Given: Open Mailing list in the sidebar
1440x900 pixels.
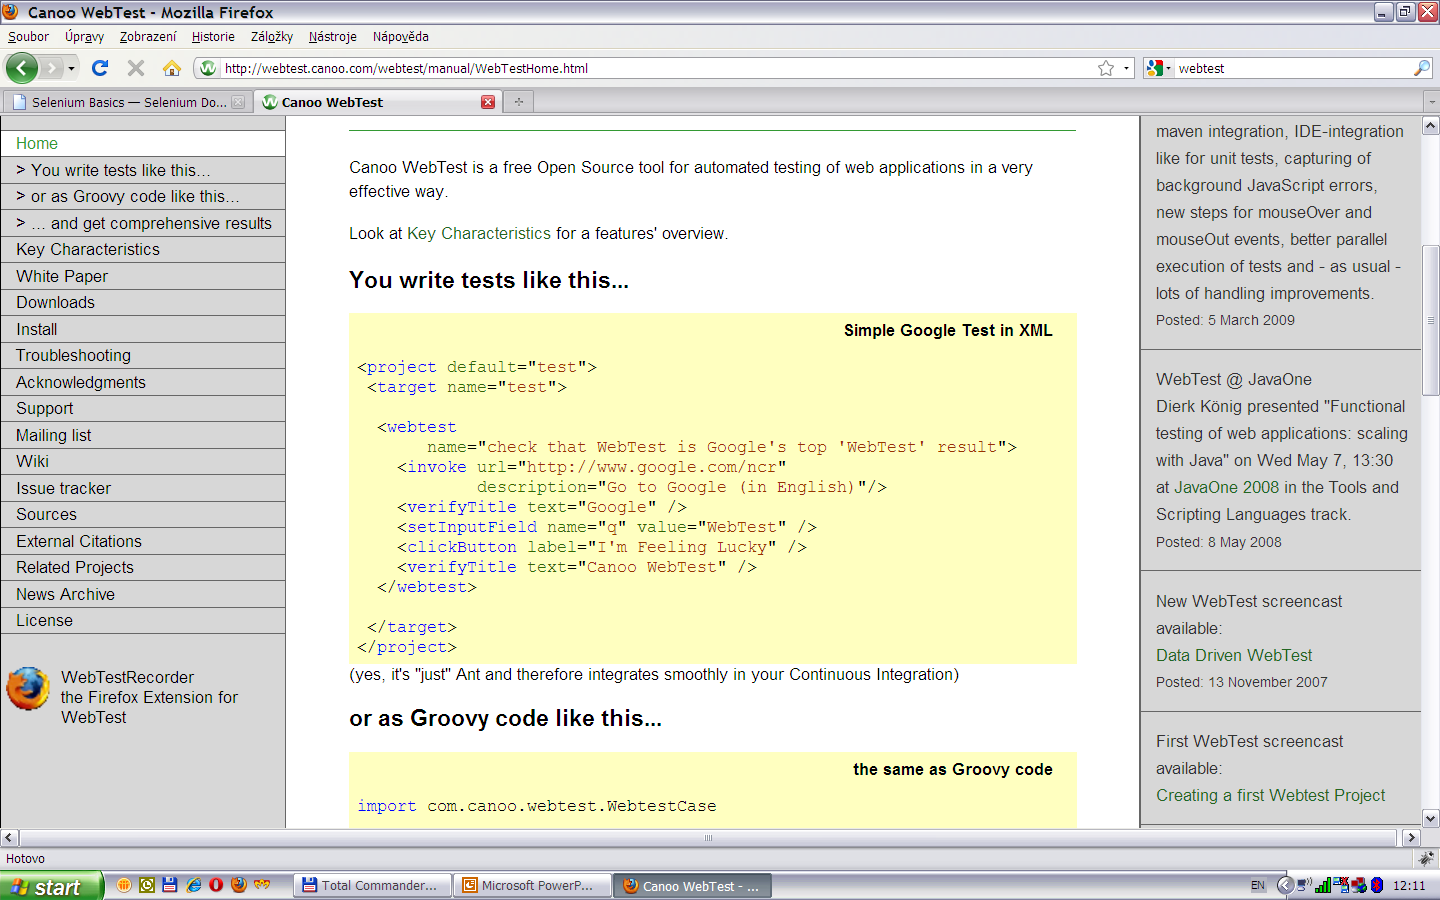Looking at the screenshot, I should 143,435.
